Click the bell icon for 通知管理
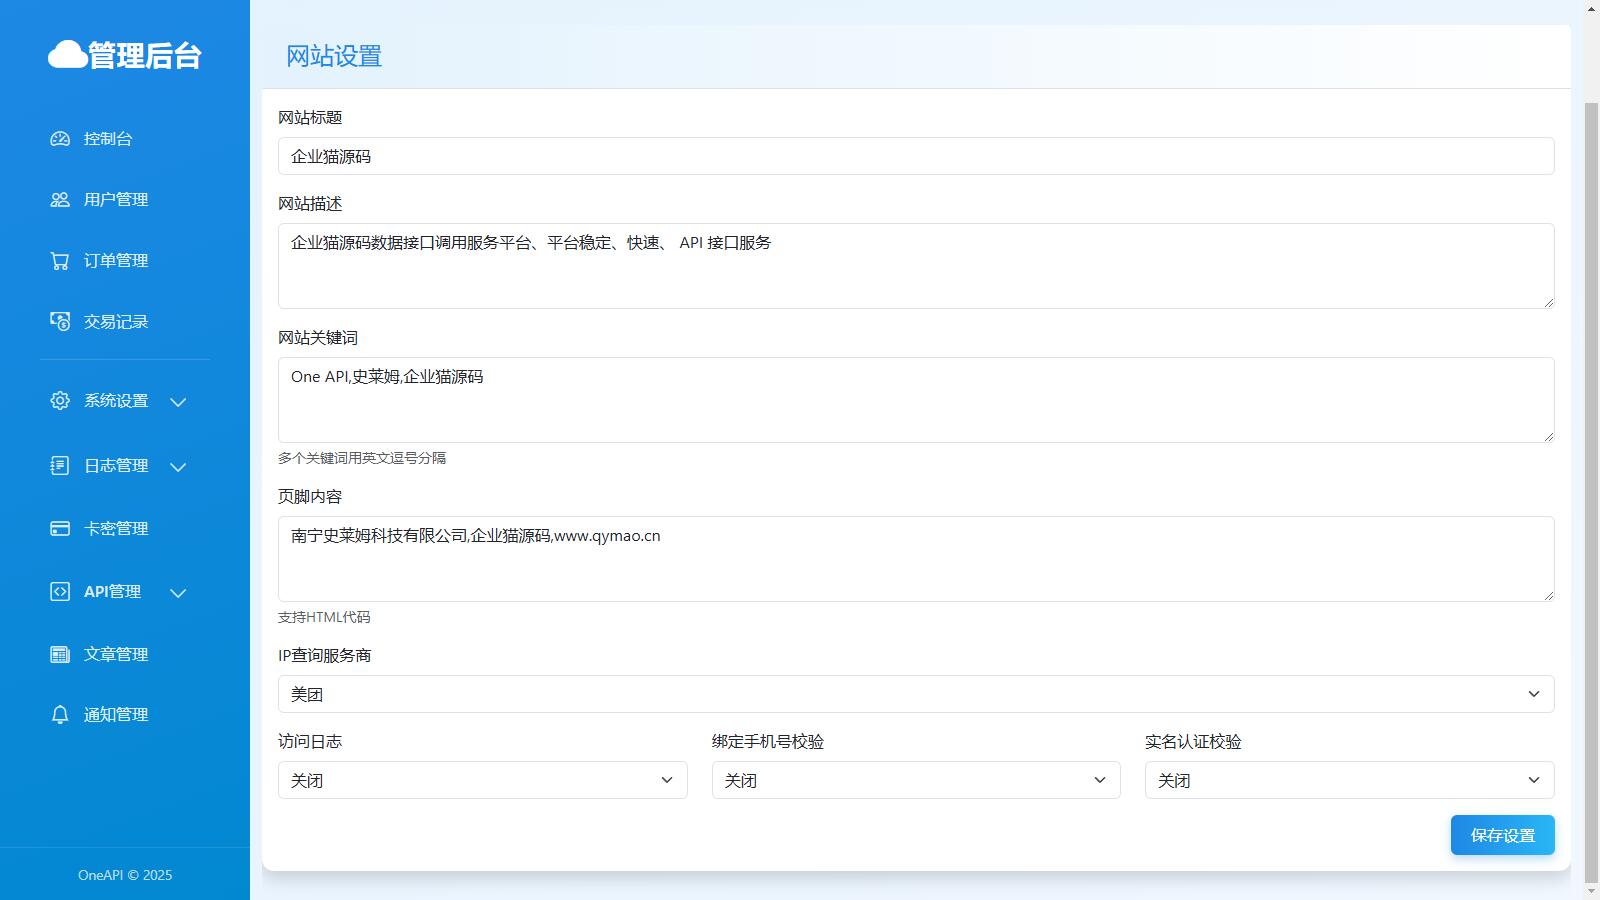Screen dimensions: 1600x900 pos(60,715)
